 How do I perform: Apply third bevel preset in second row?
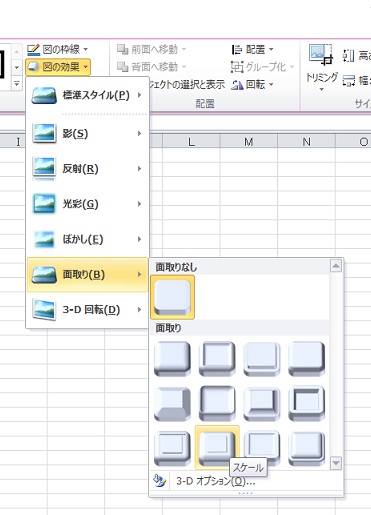click(x=262, y=403)
